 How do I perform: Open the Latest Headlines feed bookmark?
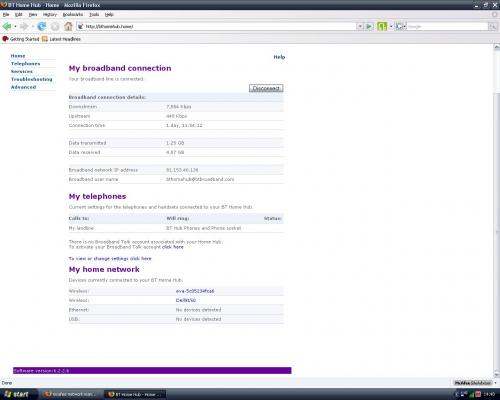61,39
